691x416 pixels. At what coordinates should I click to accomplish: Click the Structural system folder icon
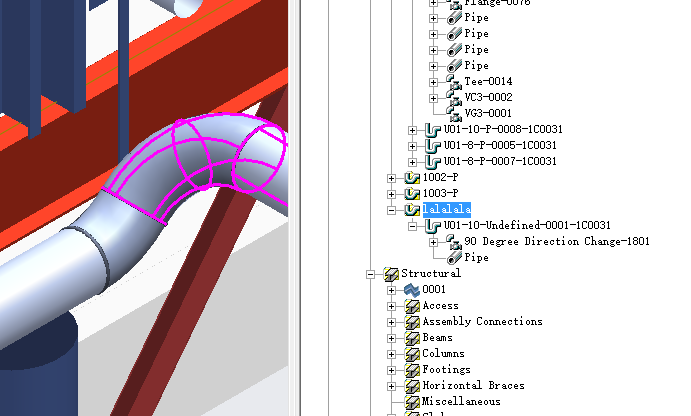click(391, 274)
